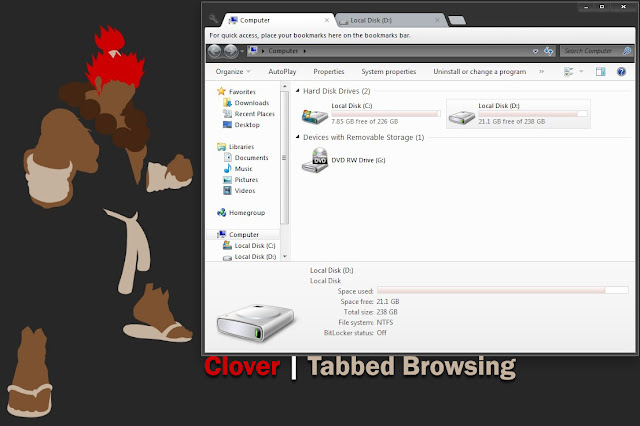Open Documents library

pyautogui.click(x=246, y=158)
